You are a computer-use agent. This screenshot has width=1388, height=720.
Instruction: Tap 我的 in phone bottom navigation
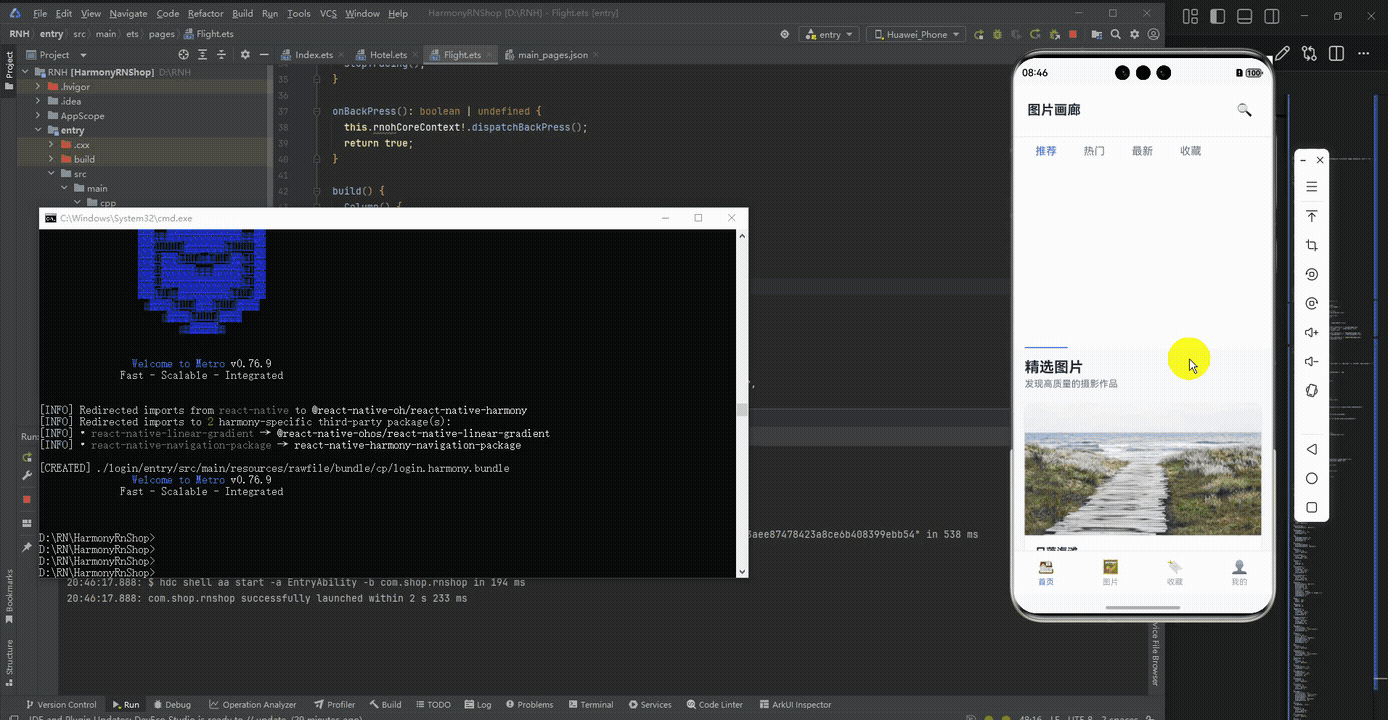coord(1239,573)
